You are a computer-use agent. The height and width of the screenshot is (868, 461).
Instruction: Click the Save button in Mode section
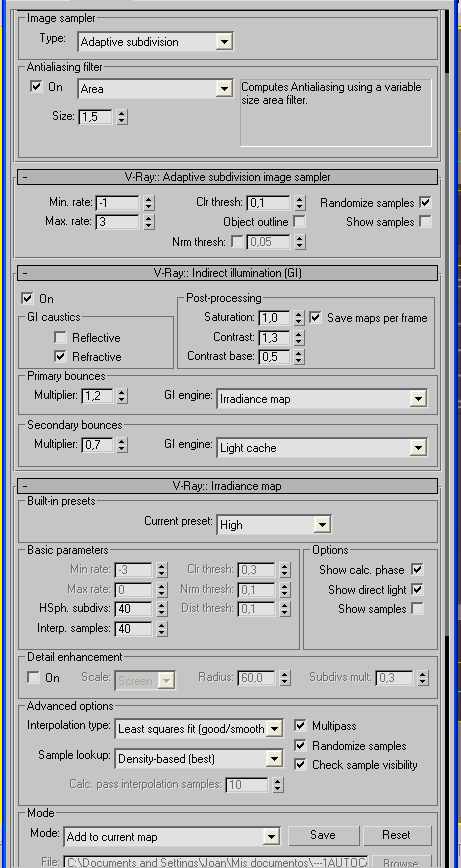tap(323, 835)
